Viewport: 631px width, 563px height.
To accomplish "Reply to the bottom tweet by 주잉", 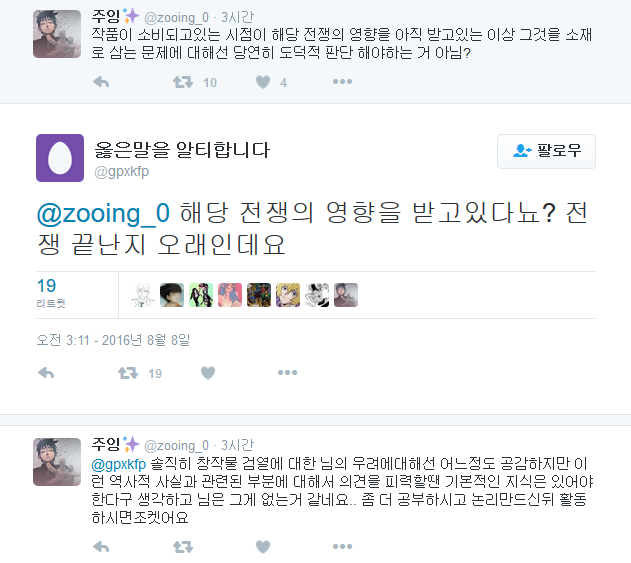I will [101, 547].
